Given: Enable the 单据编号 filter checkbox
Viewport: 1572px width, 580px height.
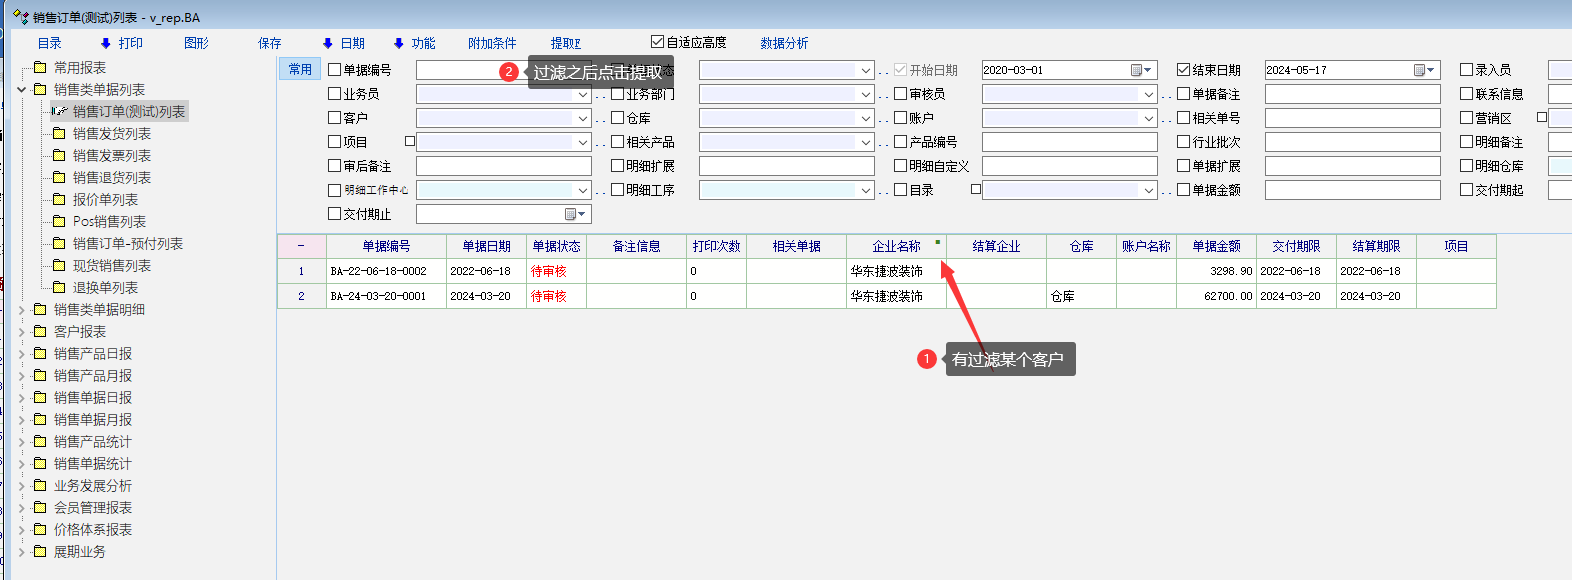Looking at the screenshot, I should pos(335,70).
